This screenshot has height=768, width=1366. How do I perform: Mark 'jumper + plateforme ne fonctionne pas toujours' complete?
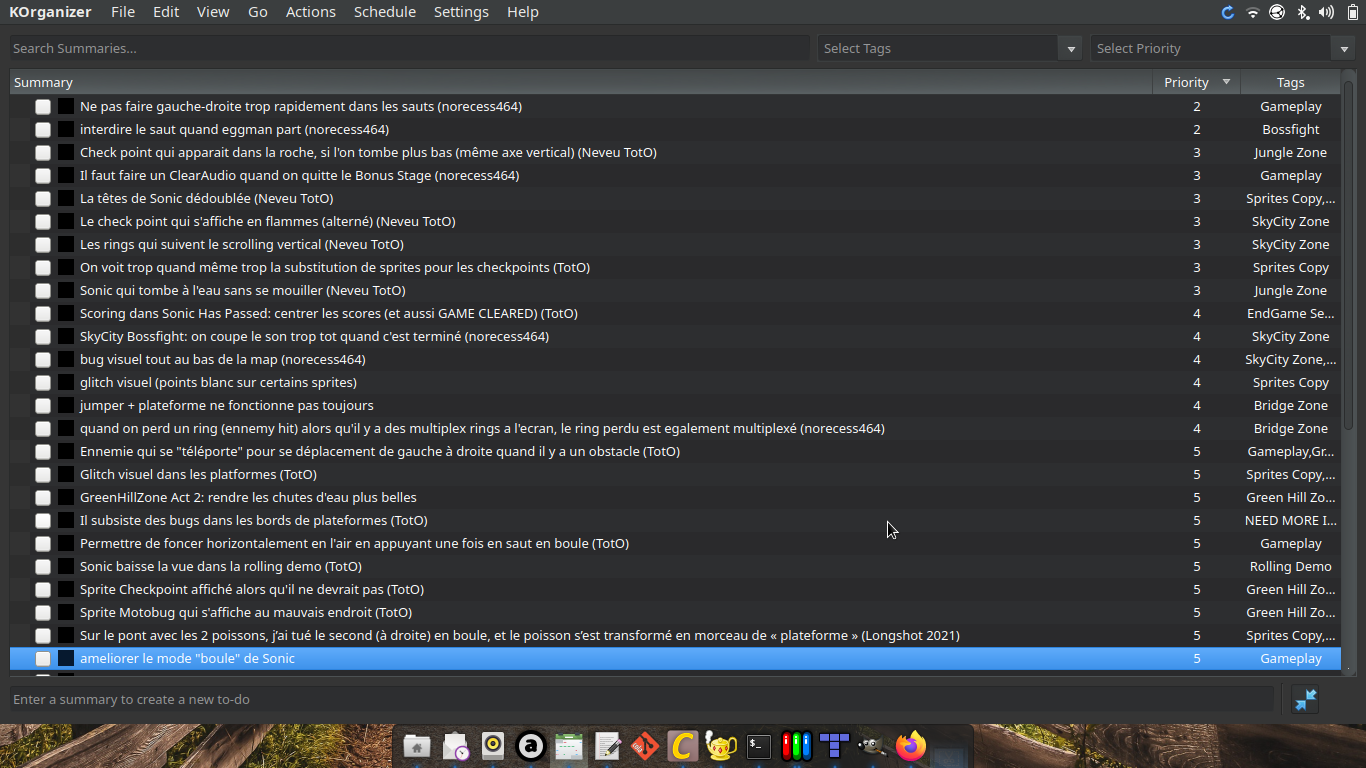pos(43,405)
